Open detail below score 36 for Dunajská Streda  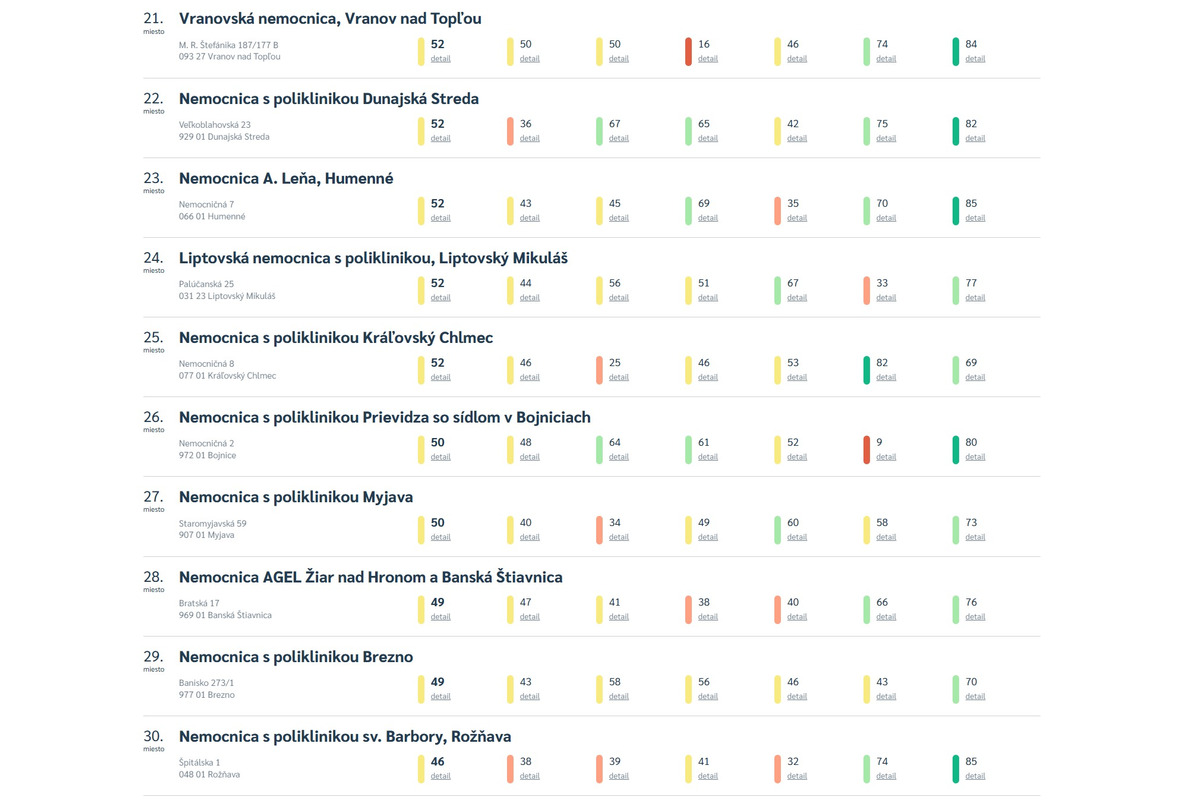pos(529,138)
